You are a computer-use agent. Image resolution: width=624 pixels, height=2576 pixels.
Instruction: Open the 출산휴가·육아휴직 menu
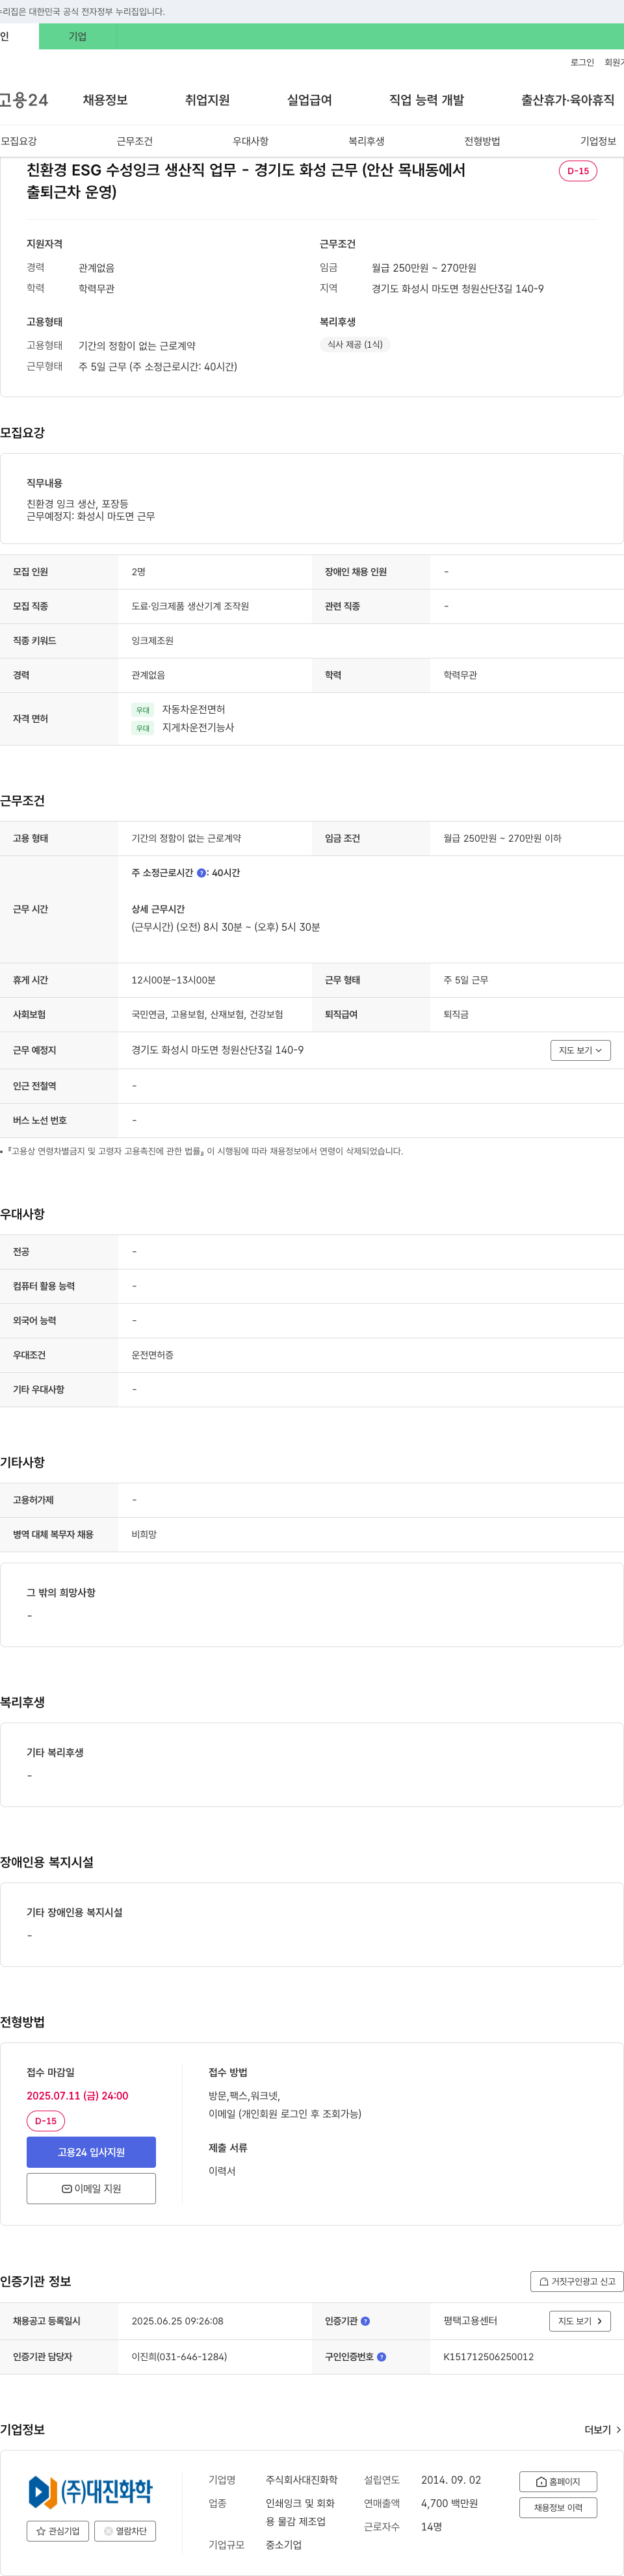(567, 100)
